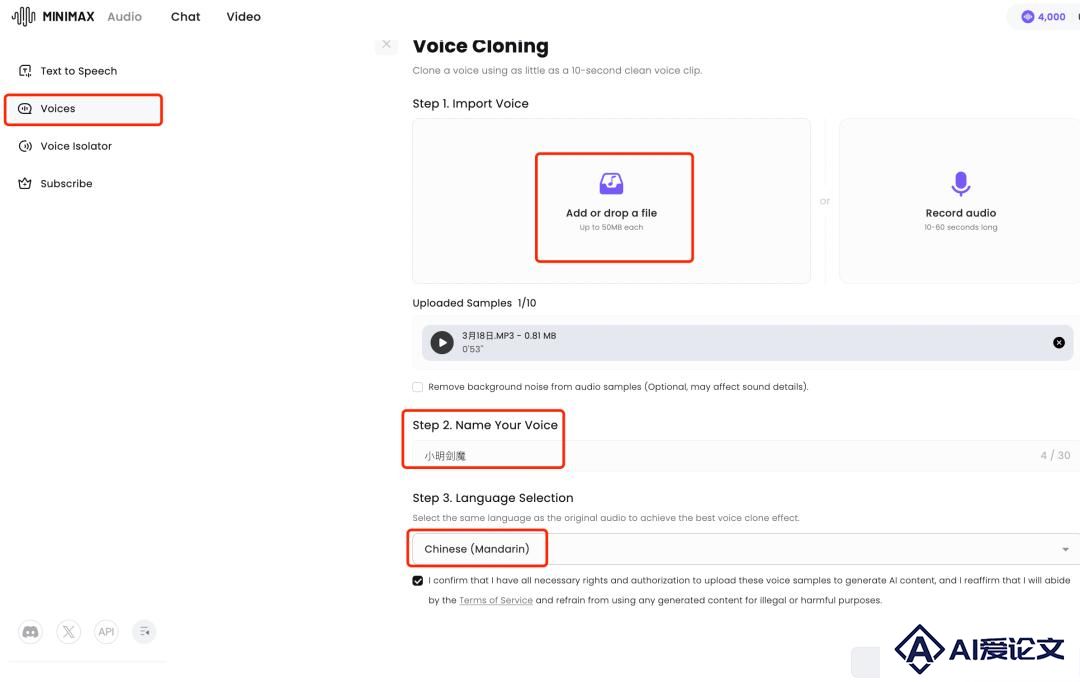Expand the Chinese (Mandarin) language dropdown
The width and height of the screenshot is (1080, 682).
[x=746, y=549]
